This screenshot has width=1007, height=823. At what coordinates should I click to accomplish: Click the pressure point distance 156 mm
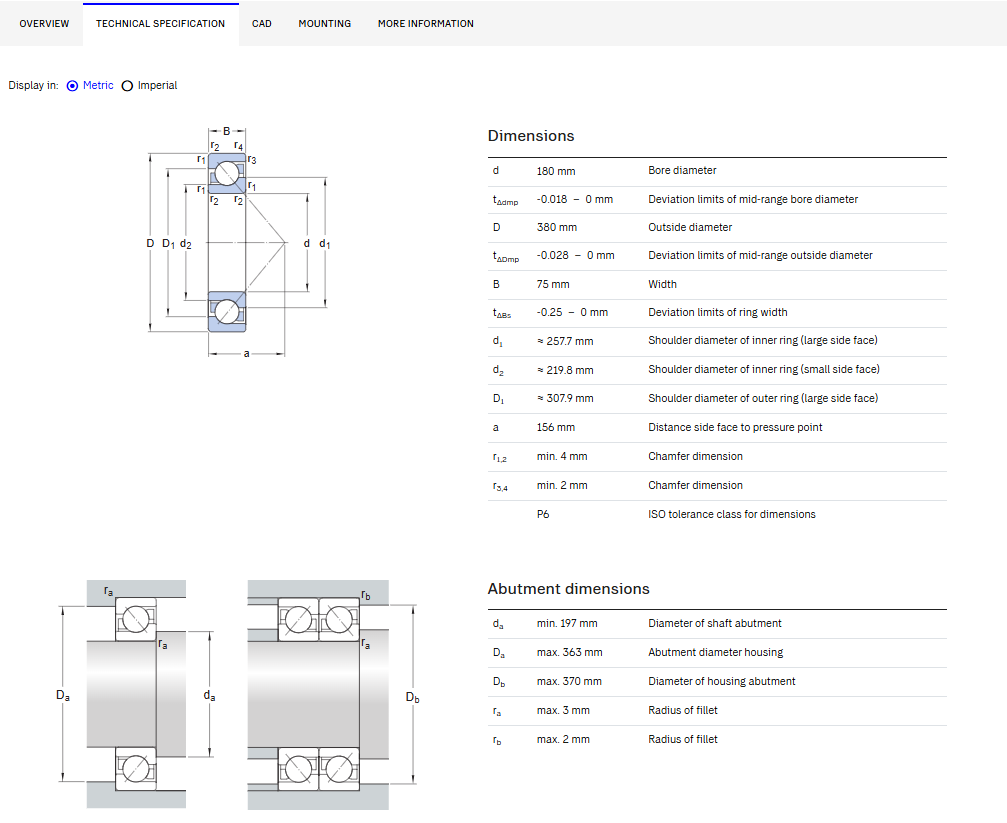tap(556, 427)
